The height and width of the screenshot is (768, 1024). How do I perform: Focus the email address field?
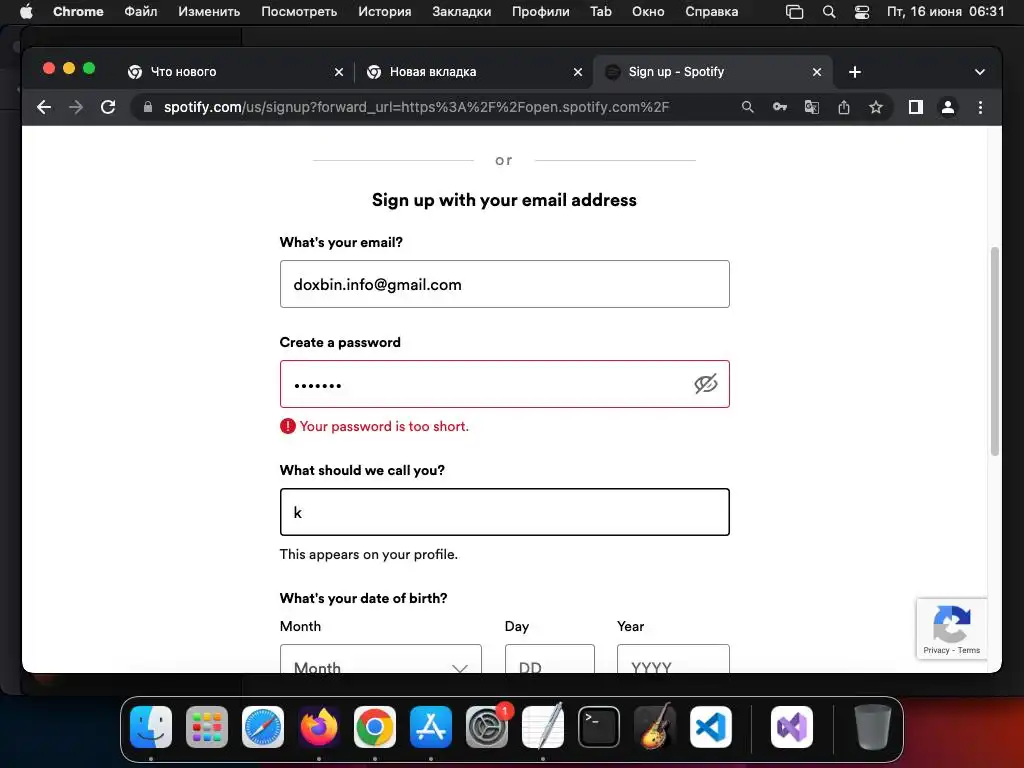(x=504, y=284)
